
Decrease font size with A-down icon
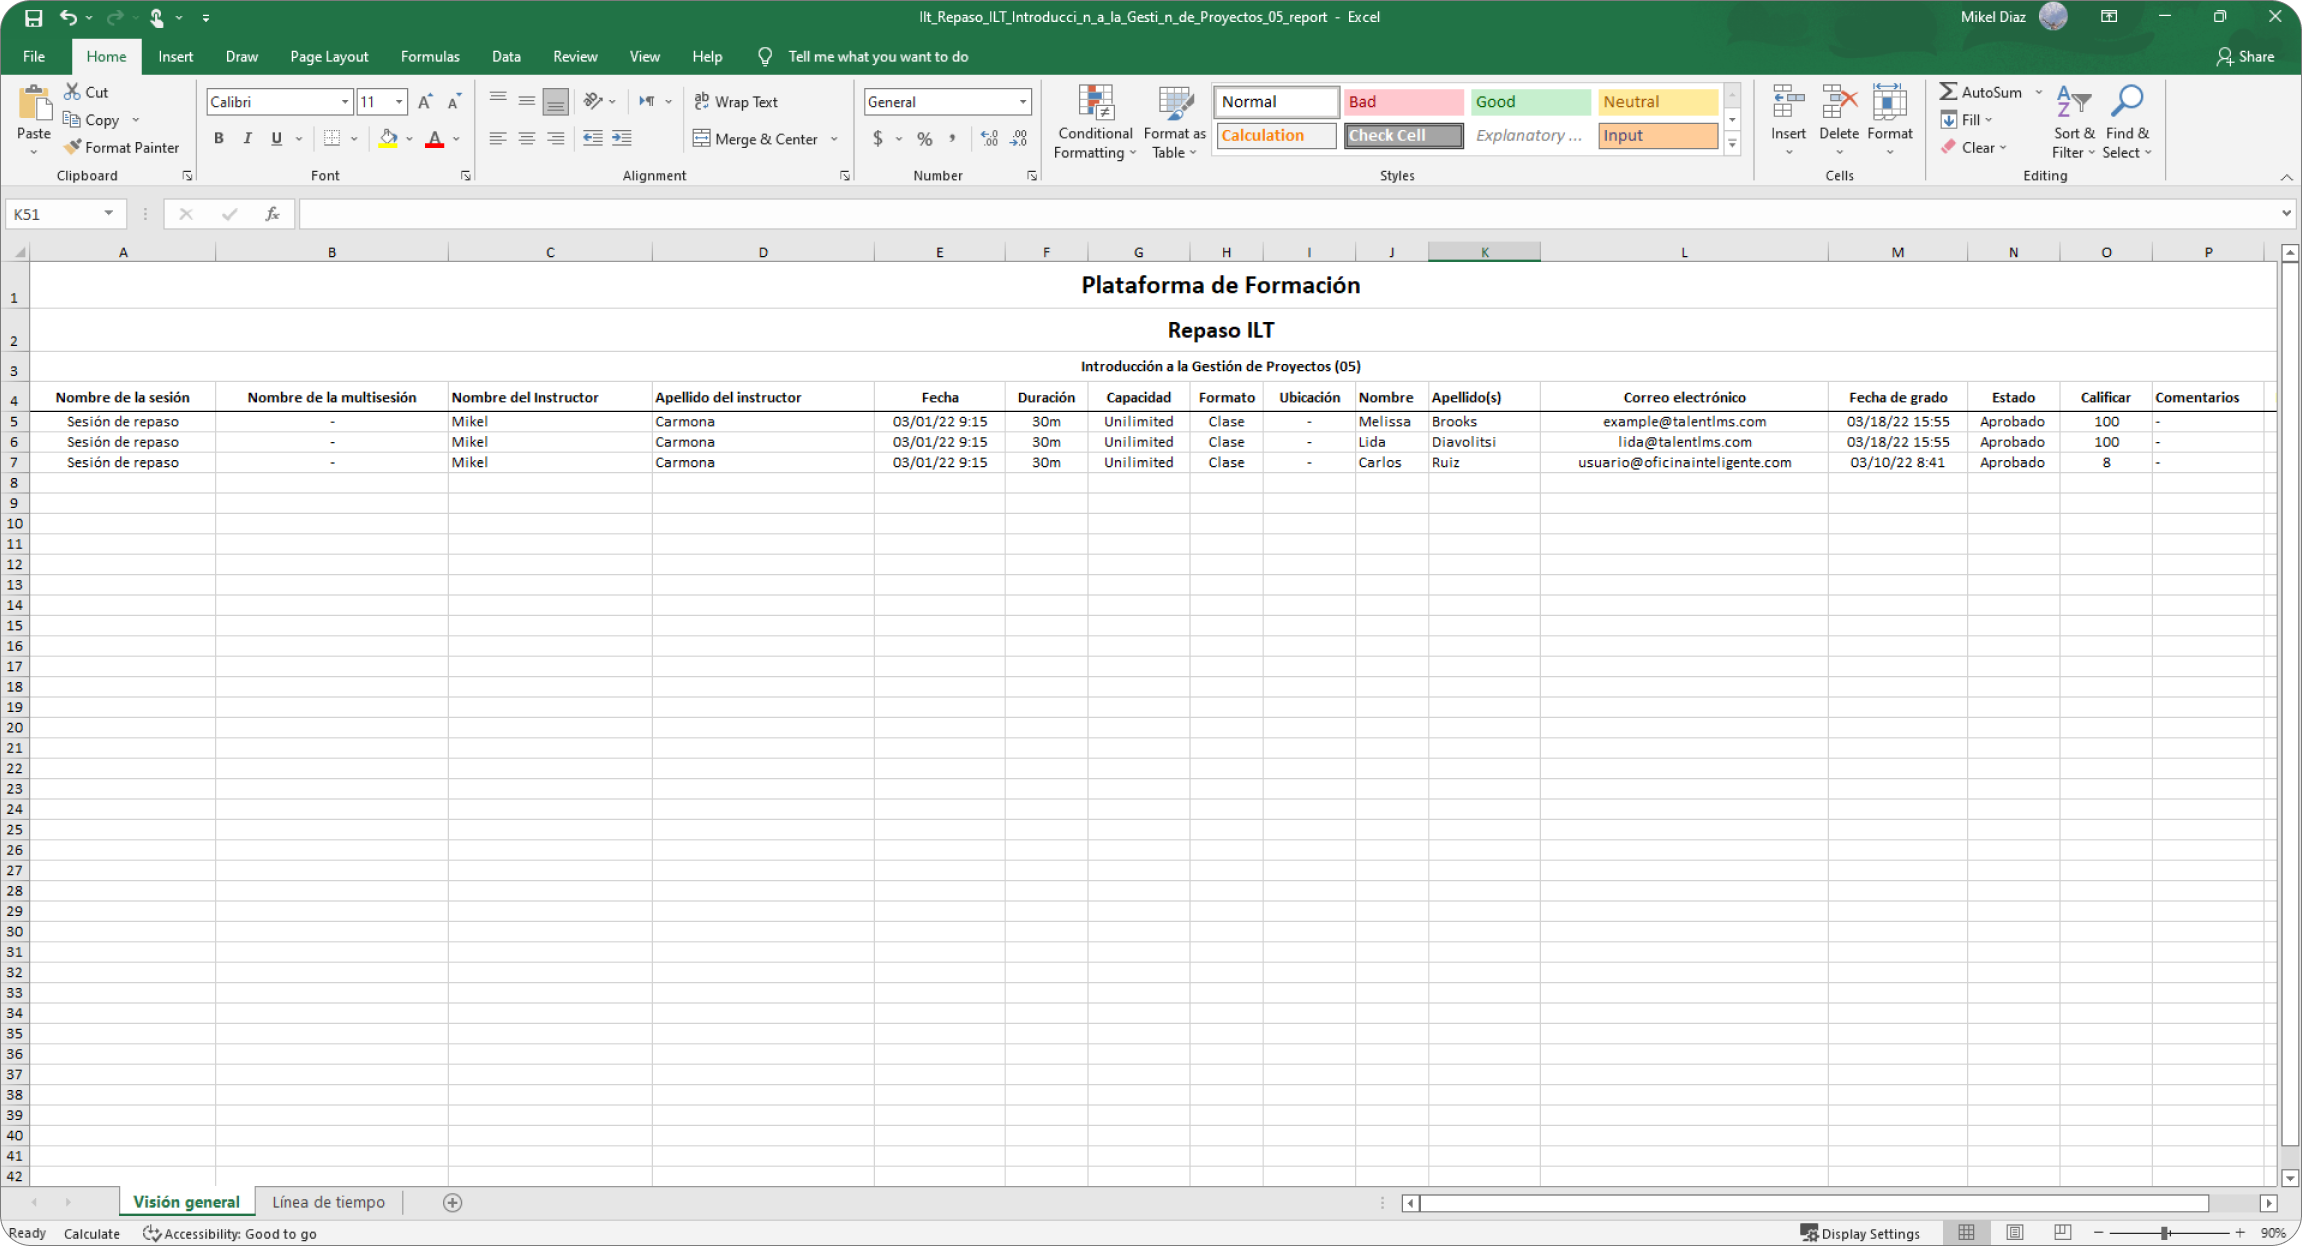coord(454,102)
